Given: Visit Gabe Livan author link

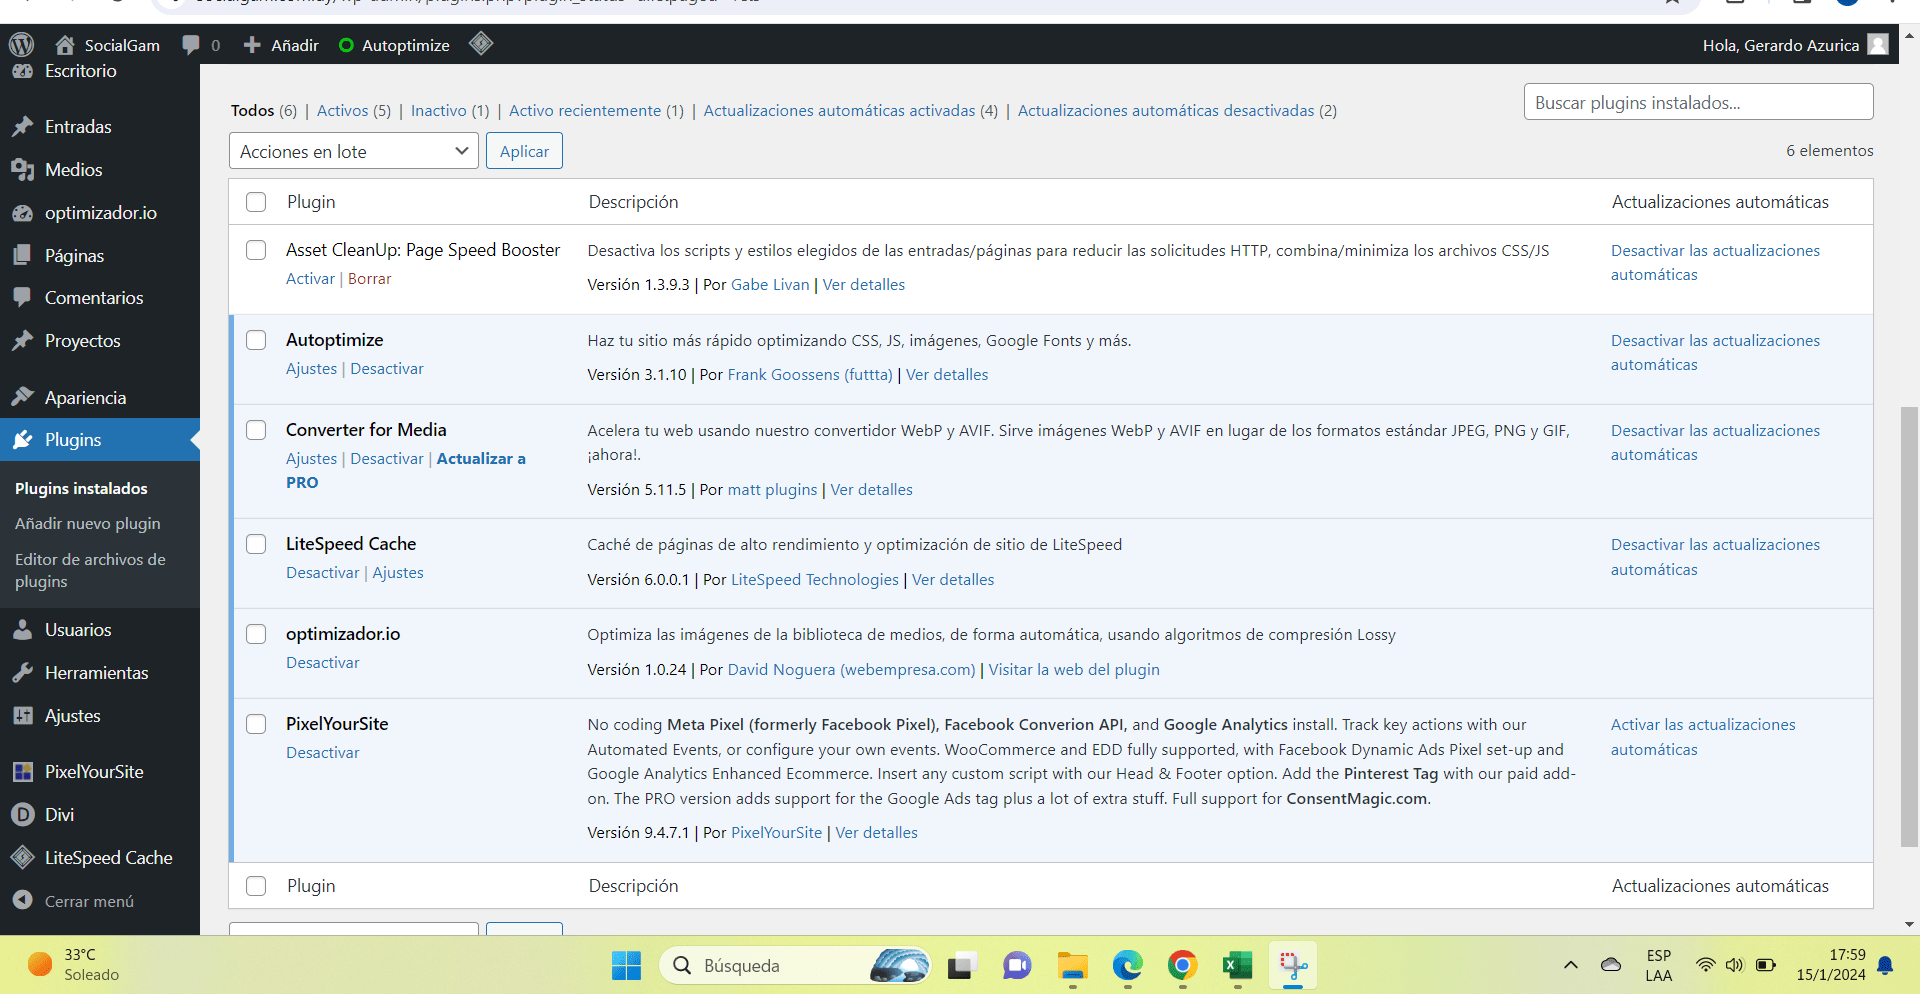Looking at the screenshot, I should coord(770,285).
